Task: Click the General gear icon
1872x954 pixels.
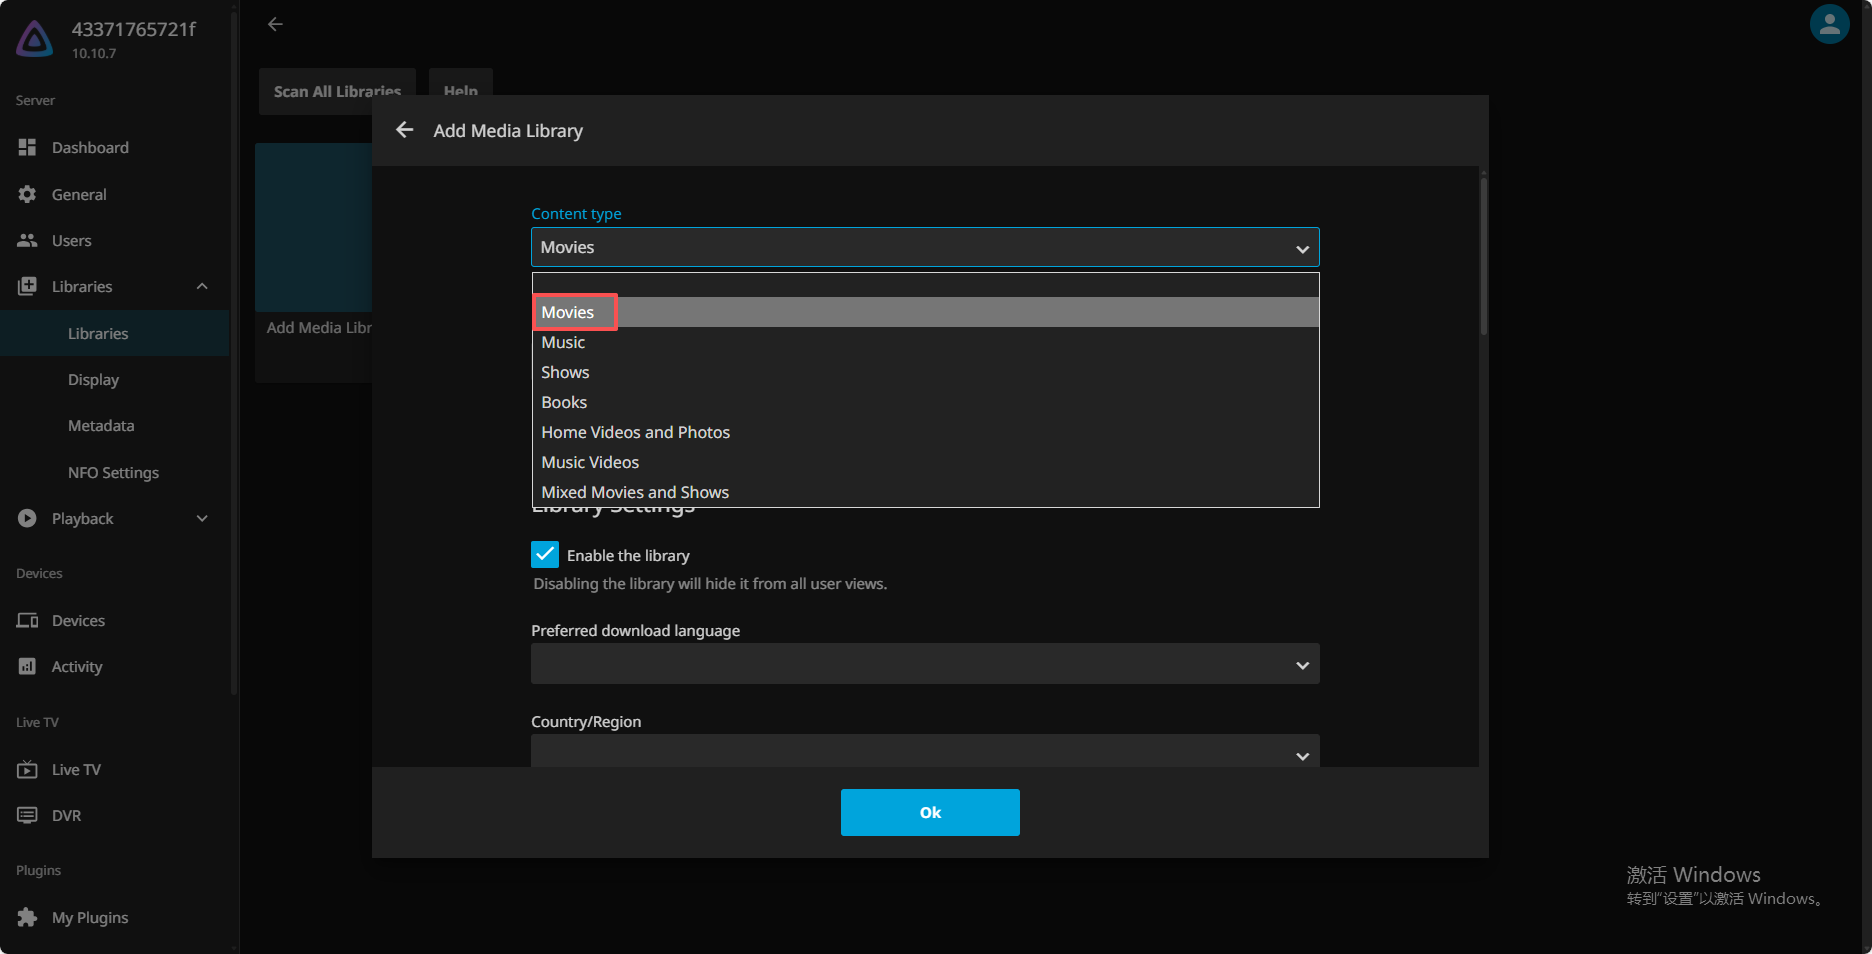Action: coord(27,194)
